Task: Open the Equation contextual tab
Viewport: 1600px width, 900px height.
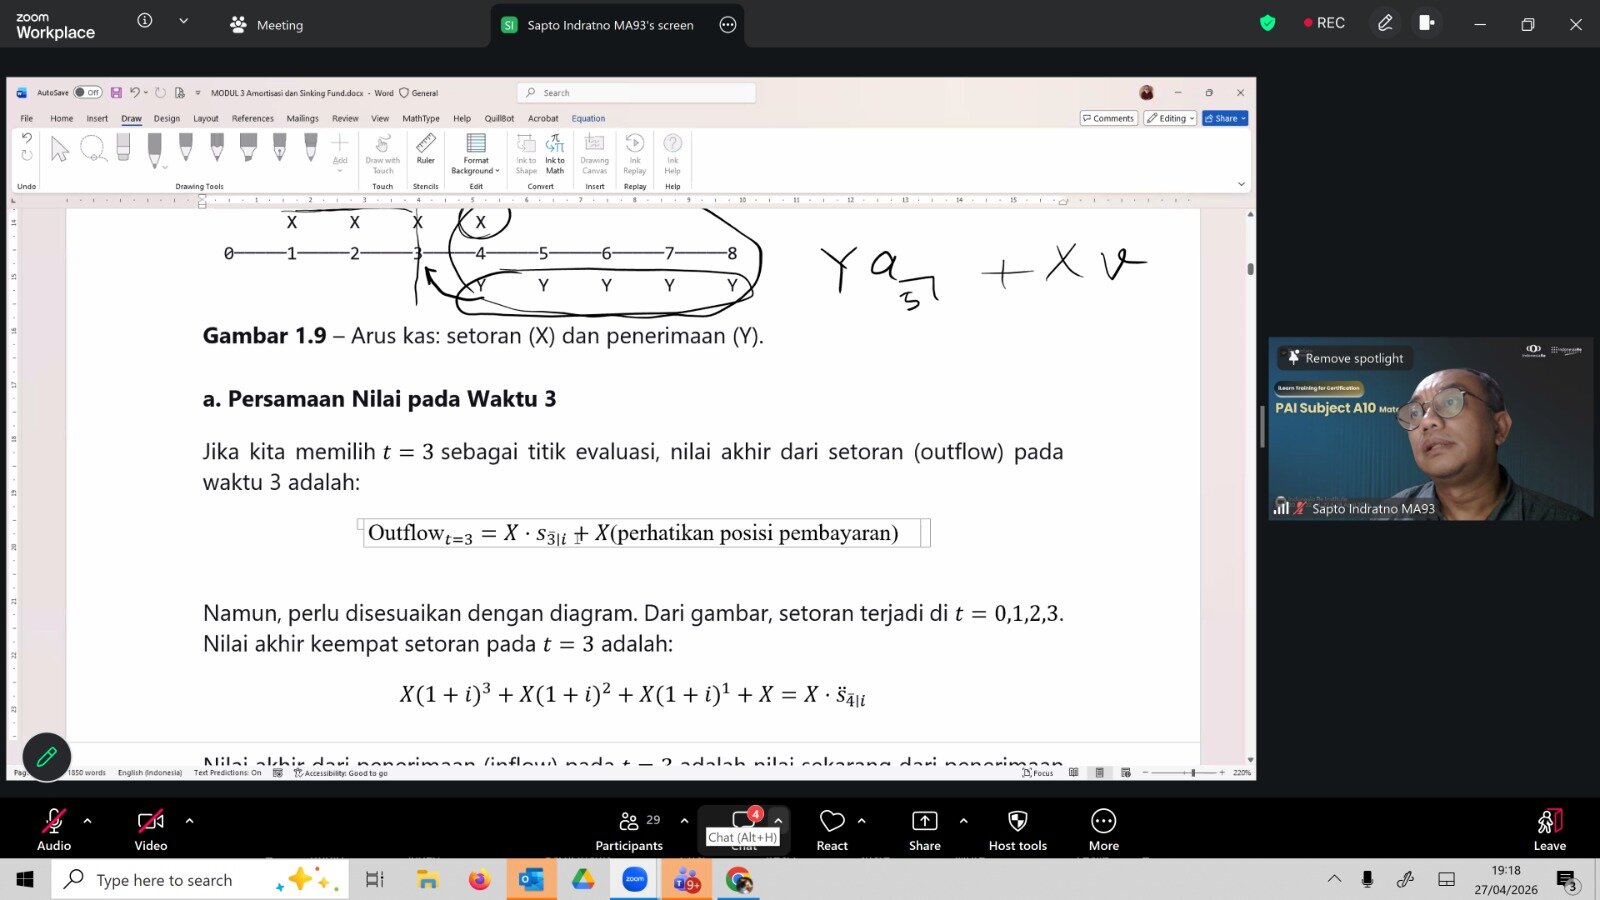Action: pyautogui.click(x=588, y=119)
